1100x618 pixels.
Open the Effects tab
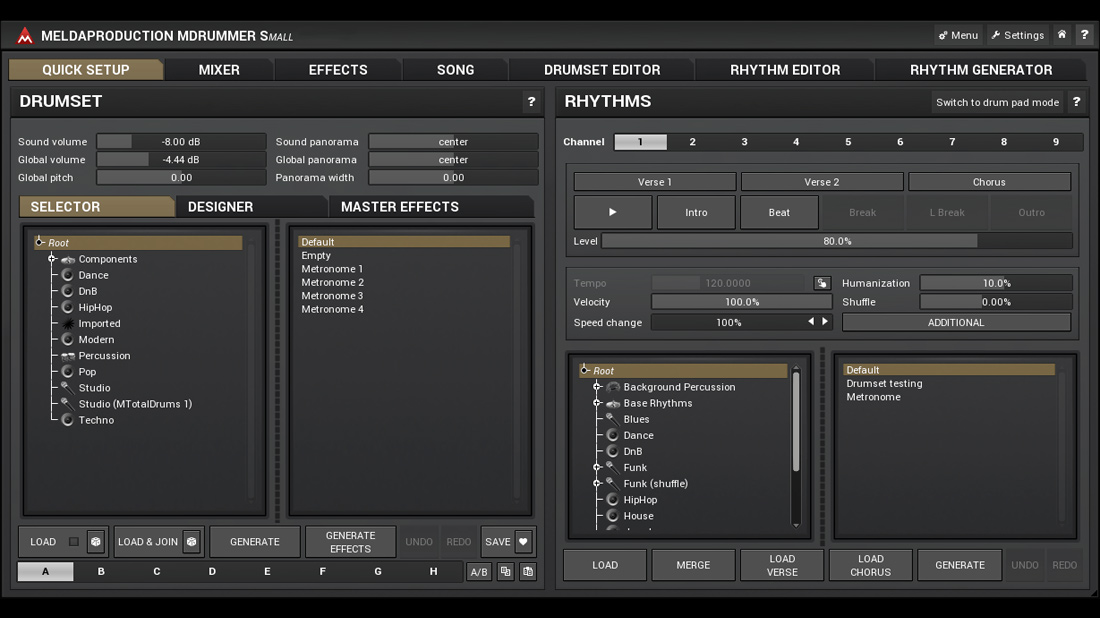(338, 69)
